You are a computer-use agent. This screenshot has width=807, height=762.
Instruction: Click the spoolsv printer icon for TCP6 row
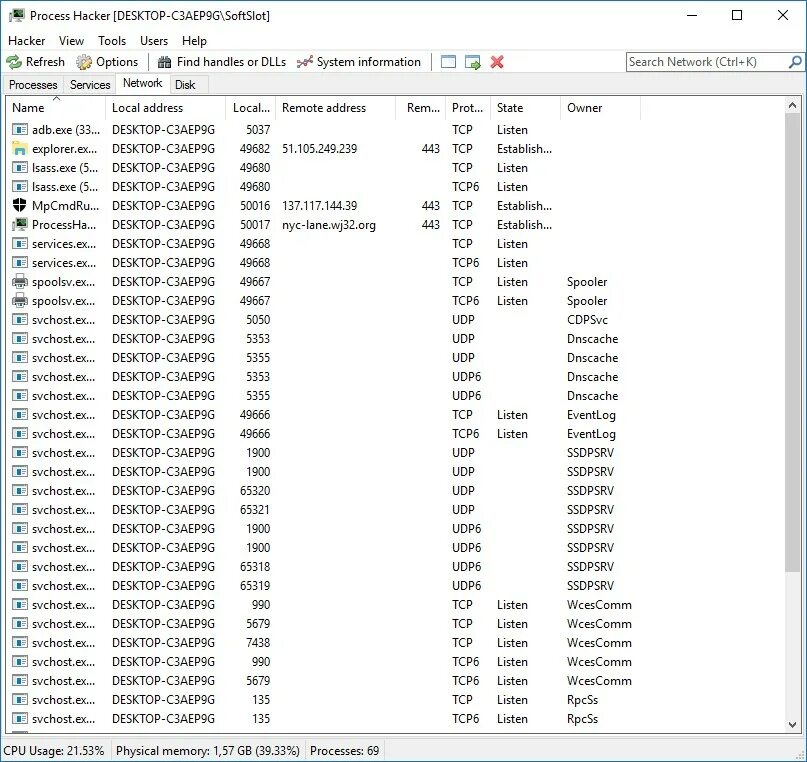tap(20, 300)
